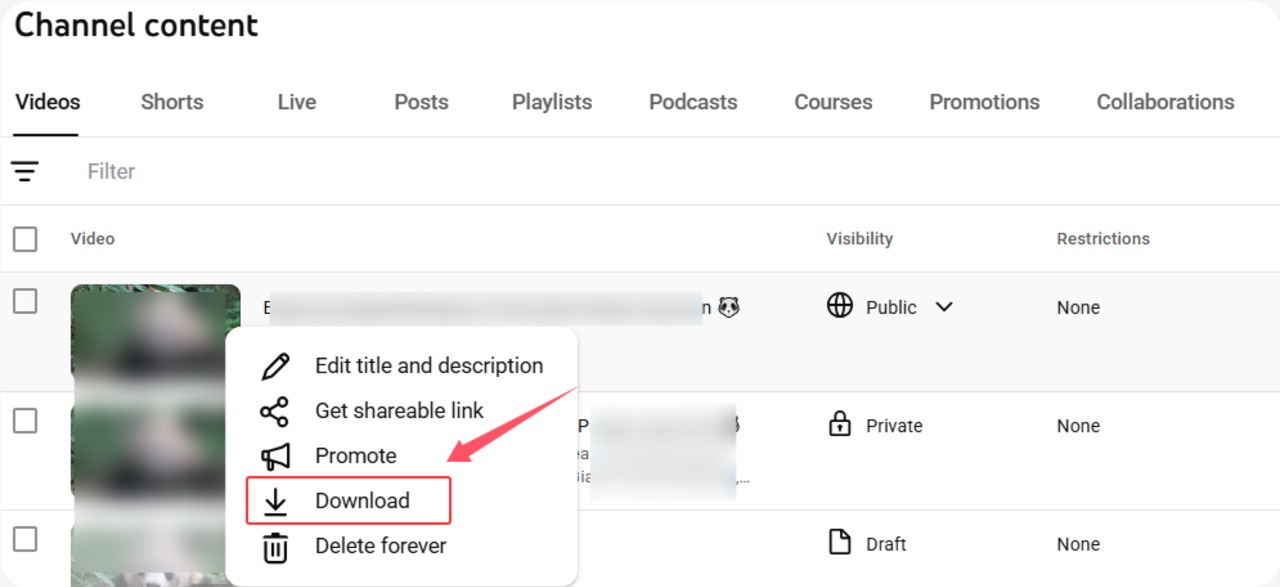Click the pencil edit icon in menu

[x=275, y=366]
